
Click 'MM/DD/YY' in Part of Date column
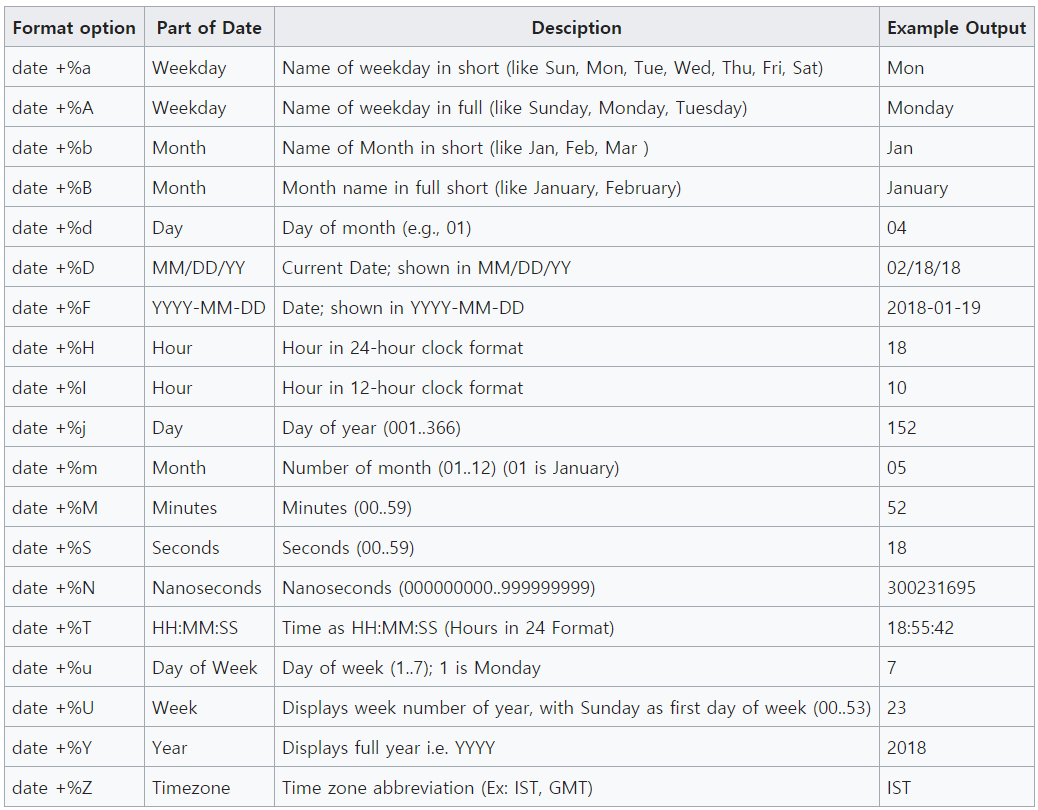(199, 267)
